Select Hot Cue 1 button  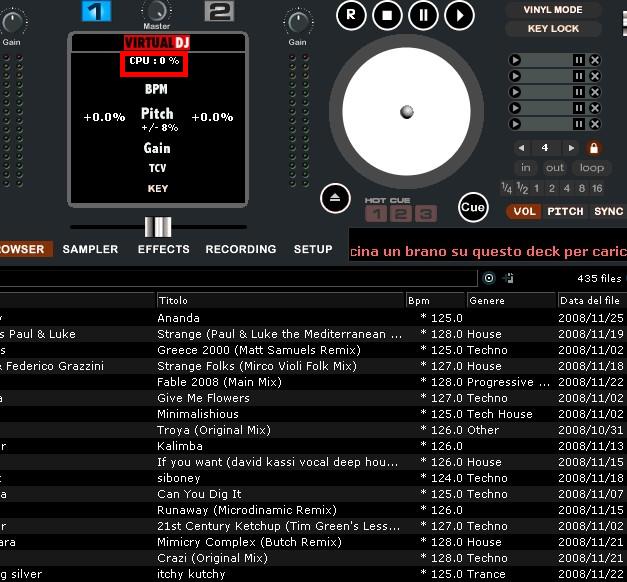pyautogui.click(x=376, y=213)
